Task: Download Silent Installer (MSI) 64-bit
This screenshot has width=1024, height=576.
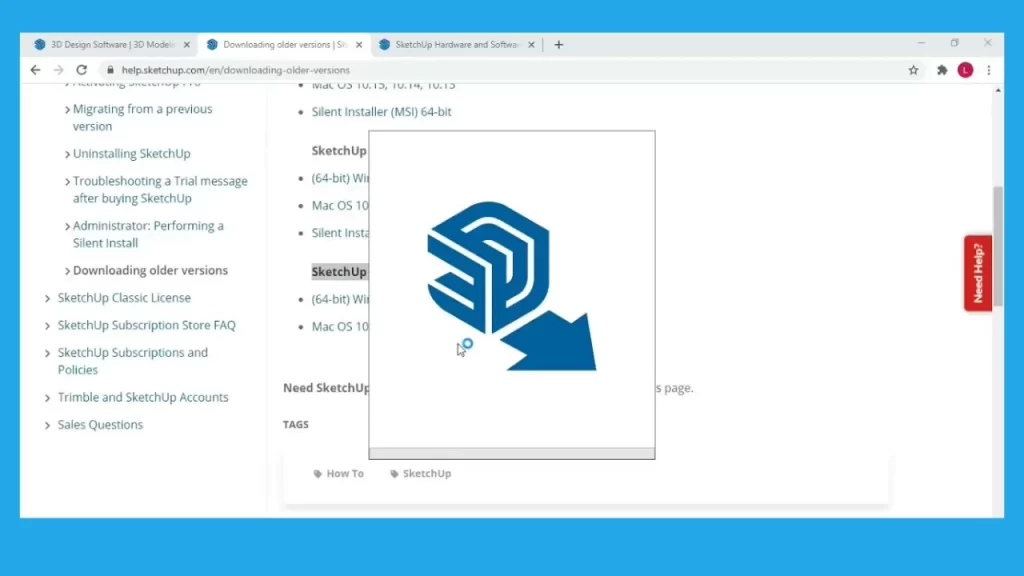Action: pos(381,112)
